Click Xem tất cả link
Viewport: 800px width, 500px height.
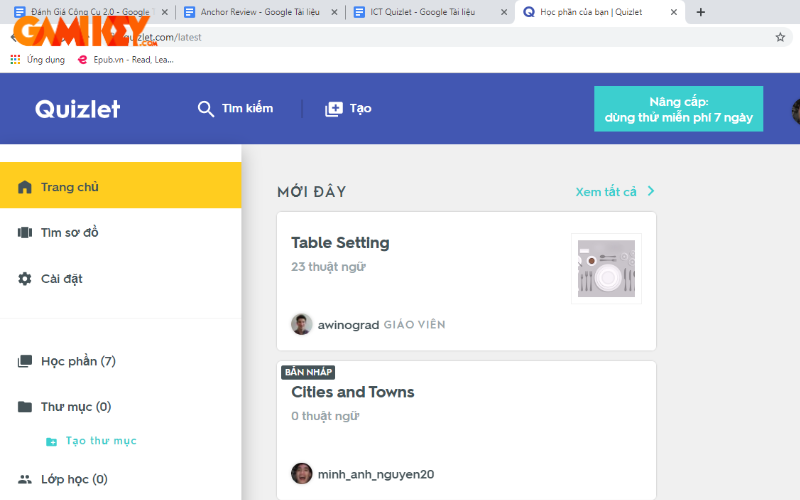606,192
